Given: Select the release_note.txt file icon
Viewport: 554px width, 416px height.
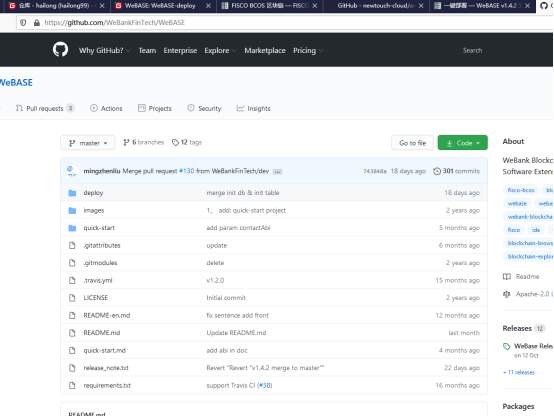Looking at the screenshot, I should [72, 368].
